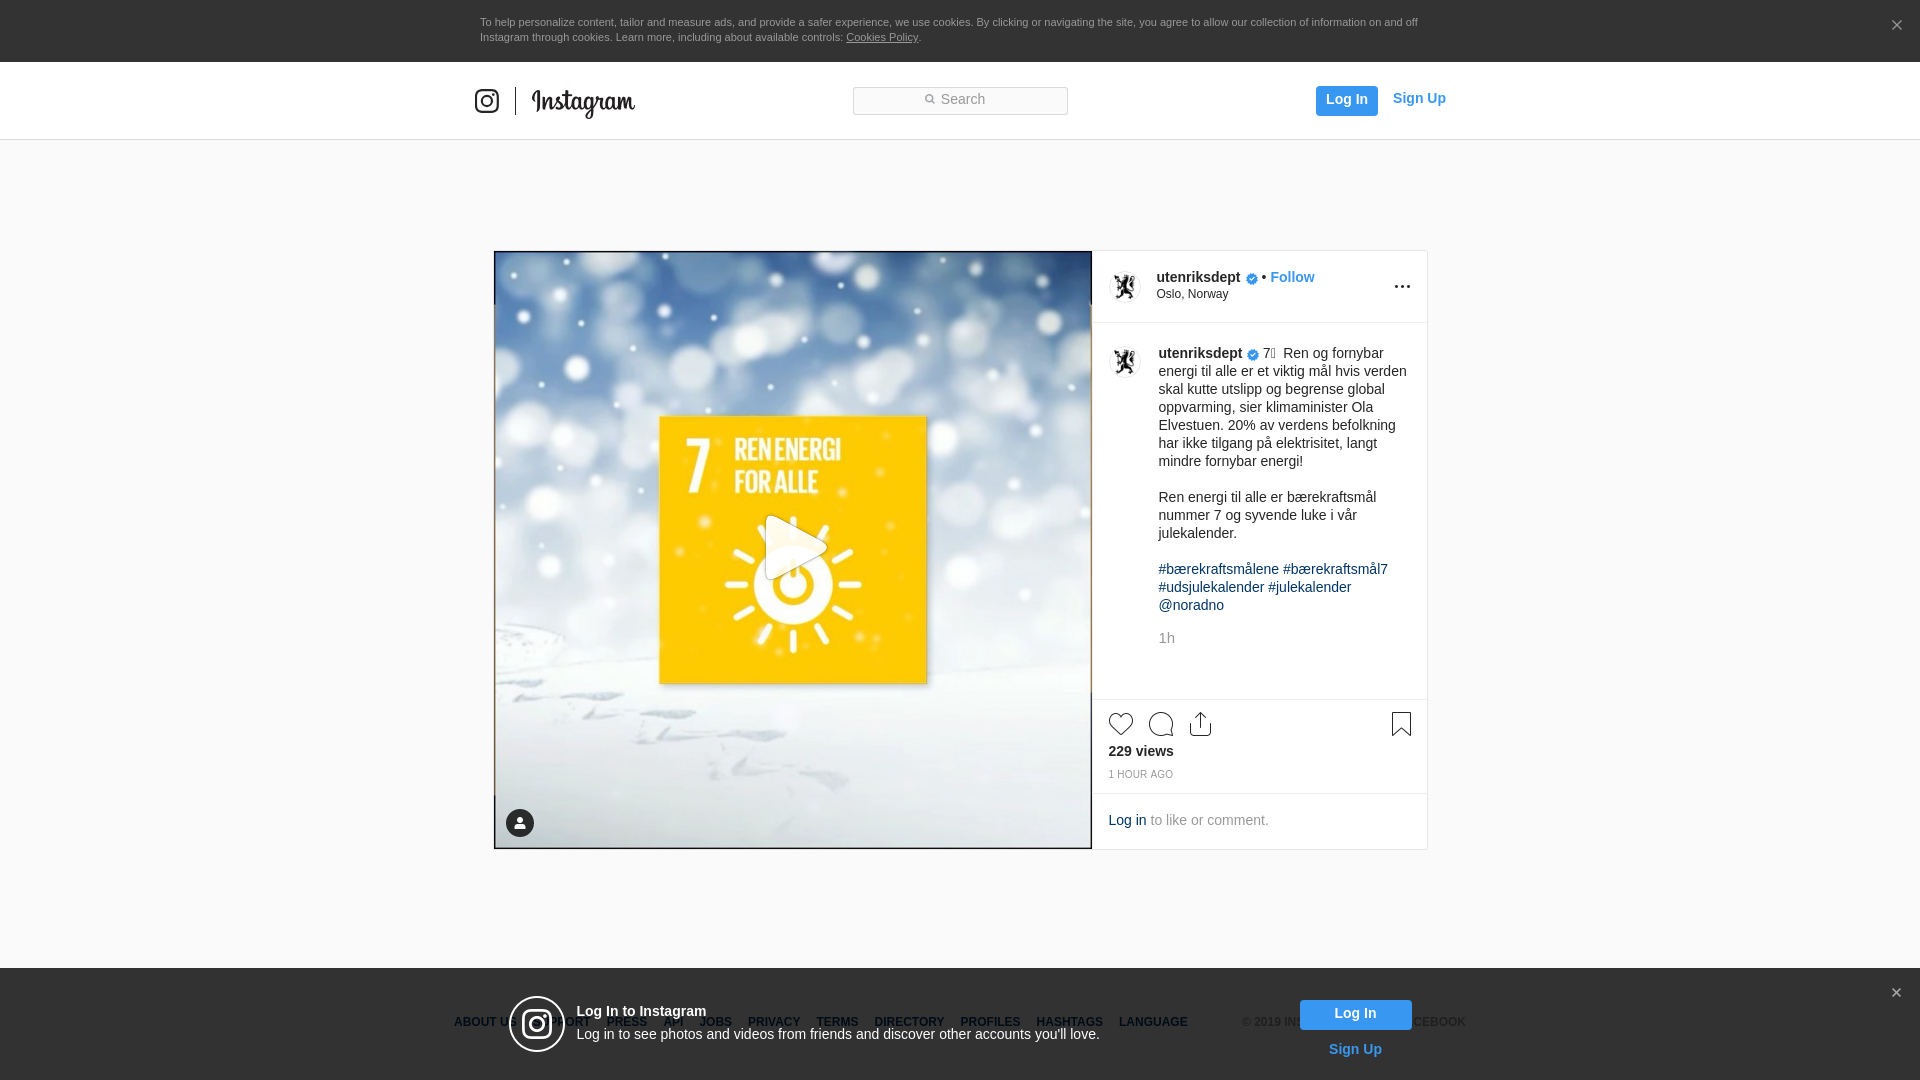Click the share post icon
This screenshot has height=1080, width=1920.
1200,724
